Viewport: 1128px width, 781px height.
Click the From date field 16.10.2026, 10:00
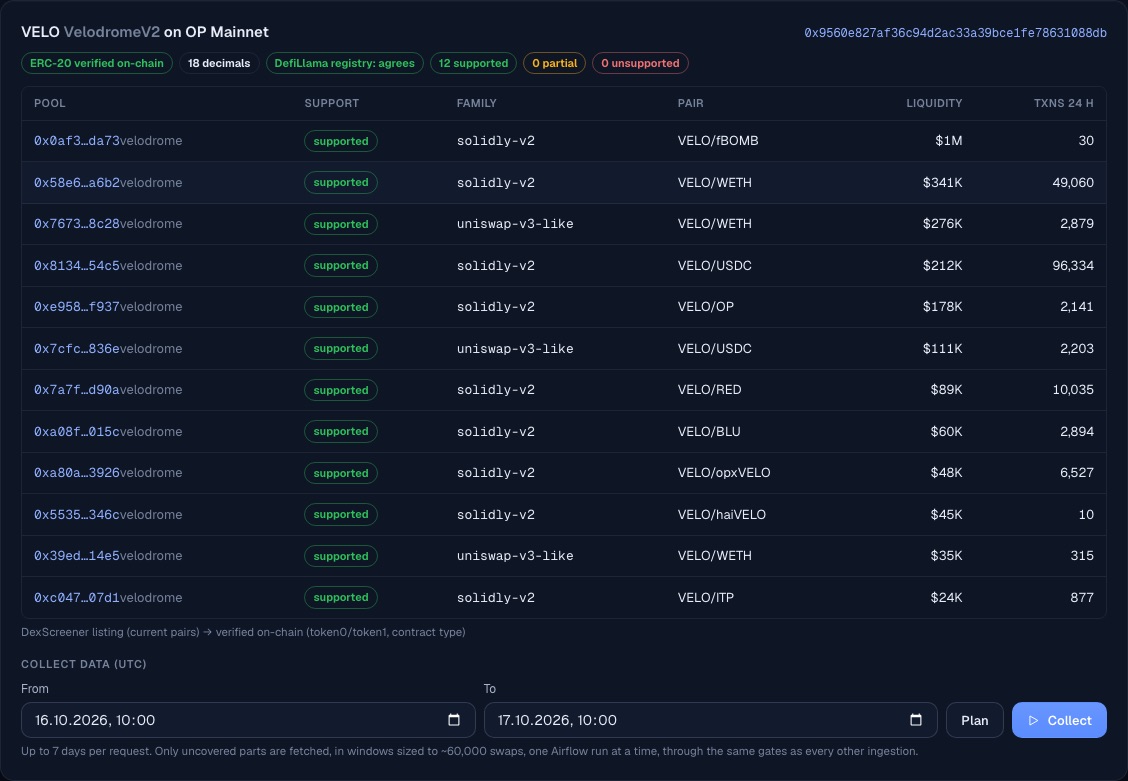[x=248, y=720]
